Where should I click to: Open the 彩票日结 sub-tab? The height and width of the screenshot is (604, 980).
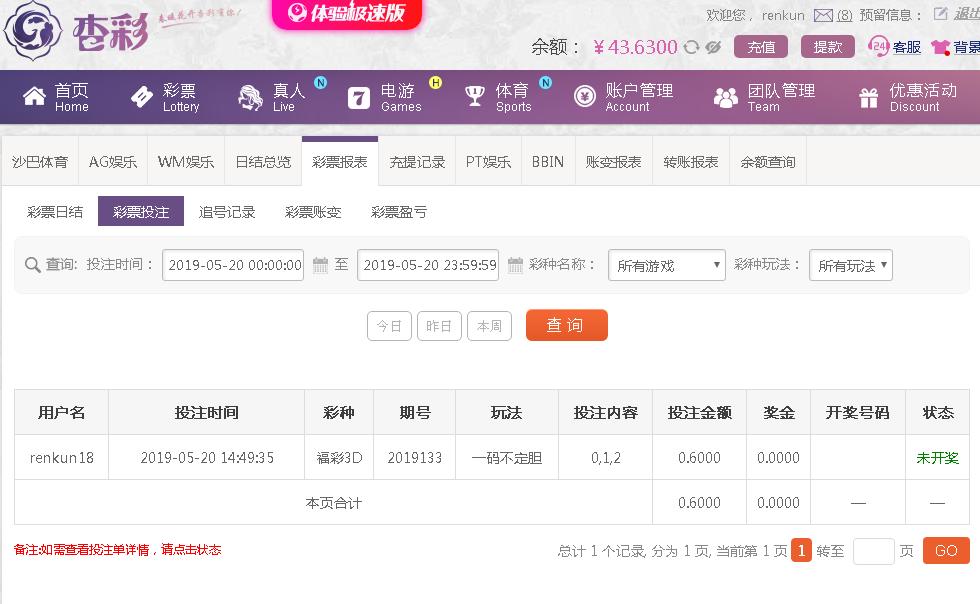55,212
